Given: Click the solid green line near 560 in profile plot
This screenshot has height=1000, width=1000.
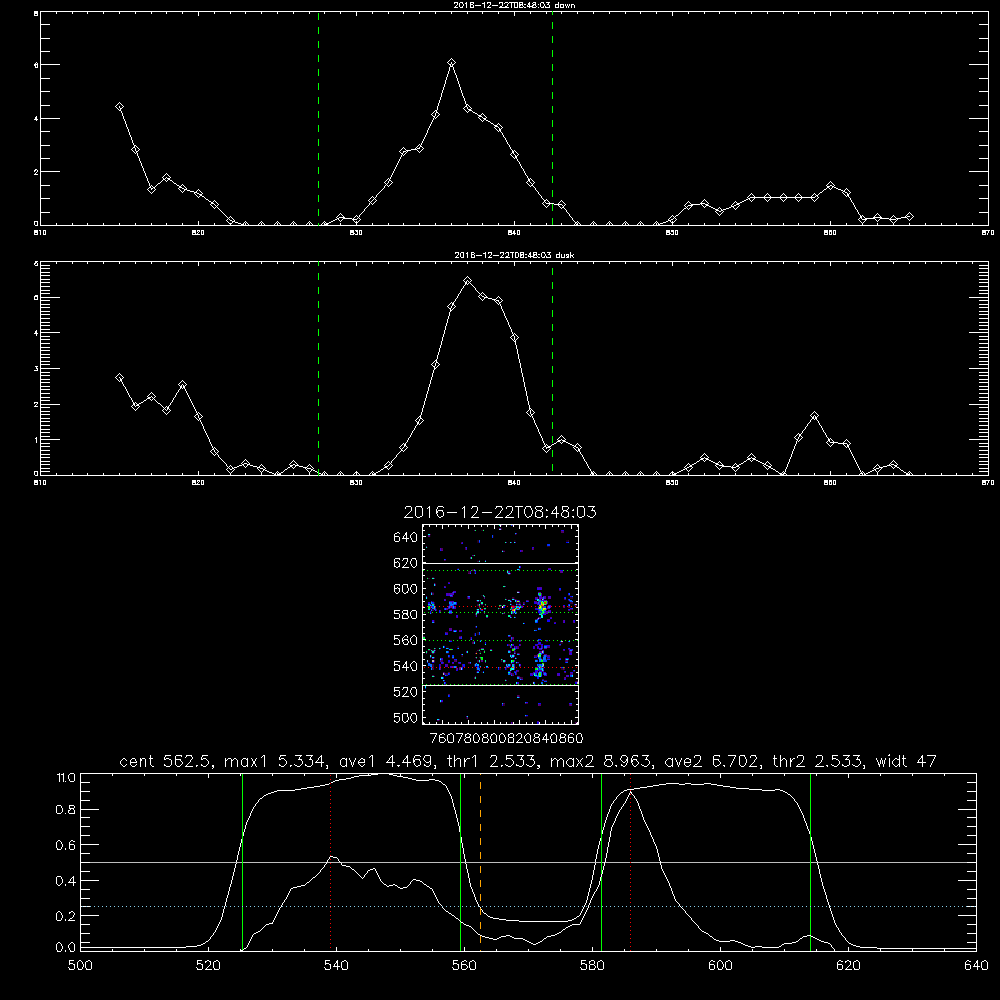Looking at the screenshot, I should tap(460, 862).
